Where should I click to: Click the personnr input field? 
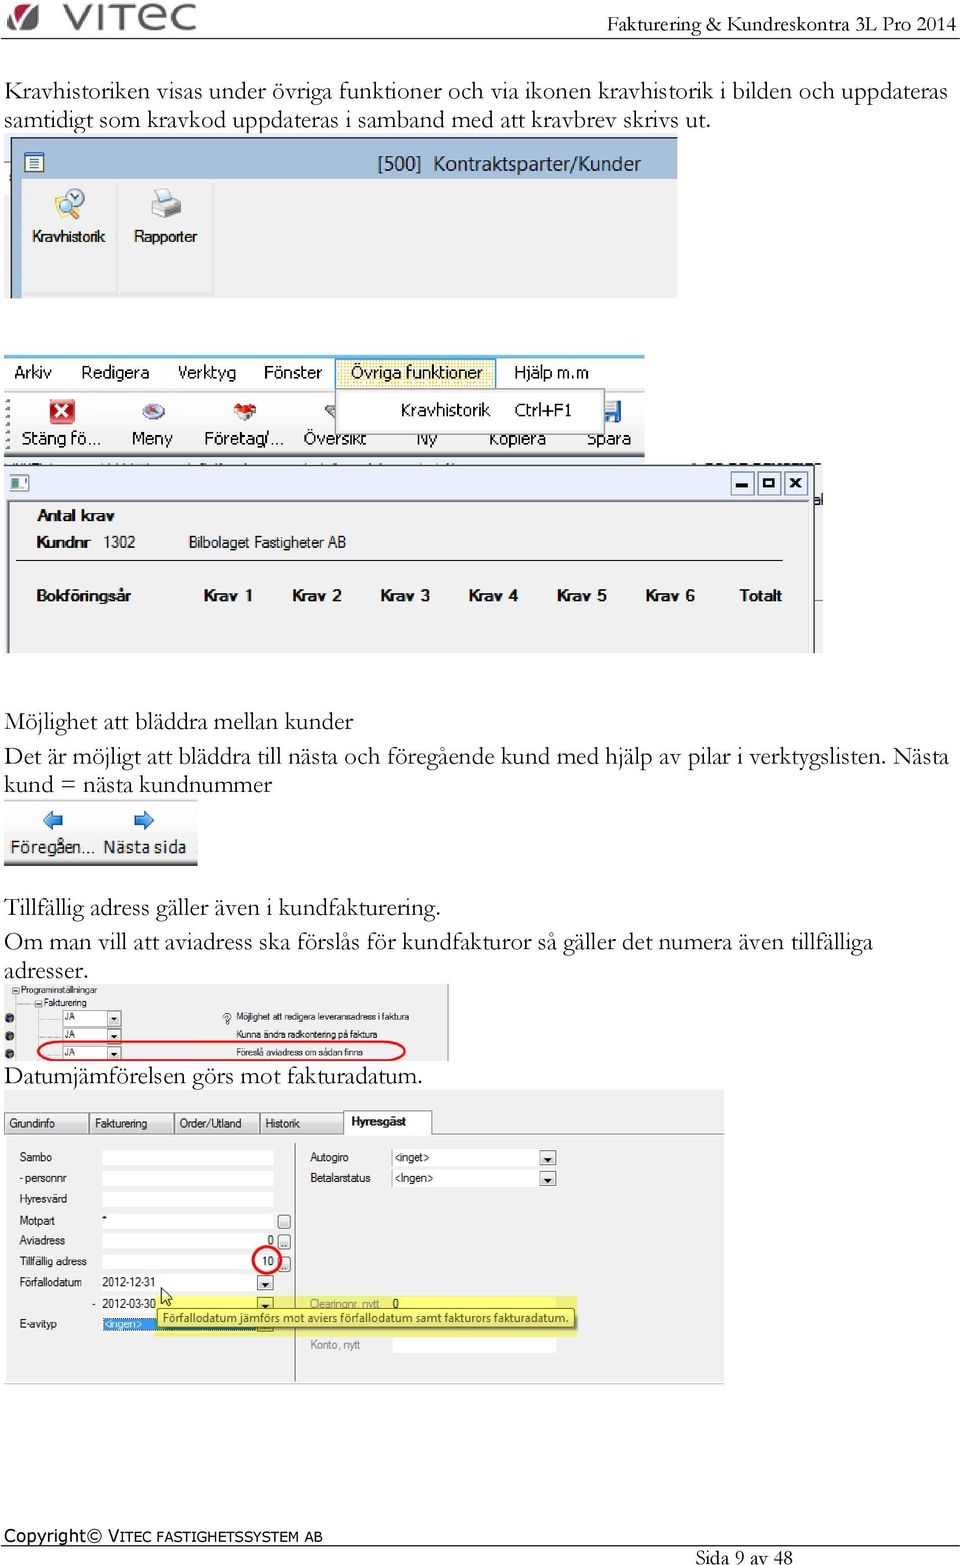187,1178
